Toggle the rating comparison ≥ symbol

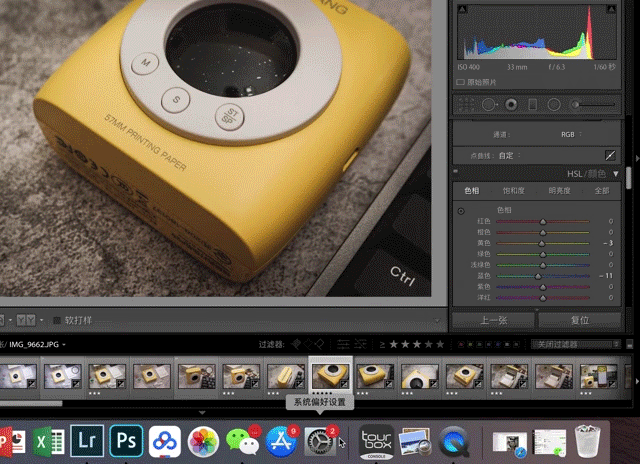point(382,345)
